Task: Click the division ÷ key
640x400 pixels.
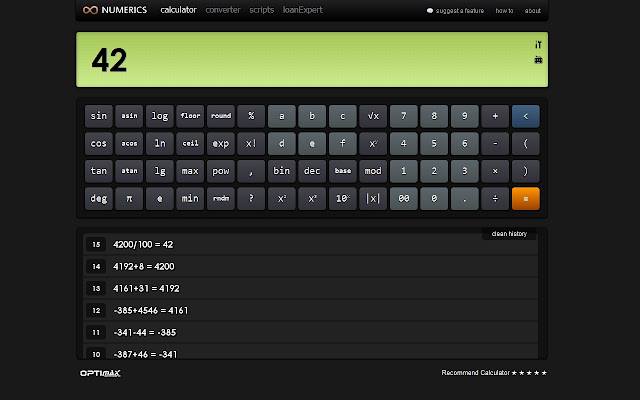Action: [x=495, y=198]
